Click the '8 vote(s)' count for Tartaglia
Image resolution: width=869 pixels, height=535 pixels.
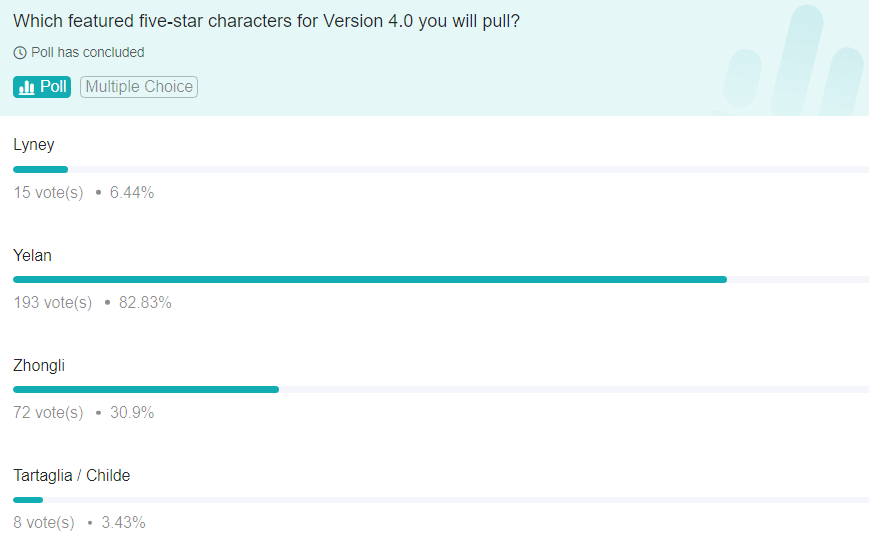pos(44,522)
